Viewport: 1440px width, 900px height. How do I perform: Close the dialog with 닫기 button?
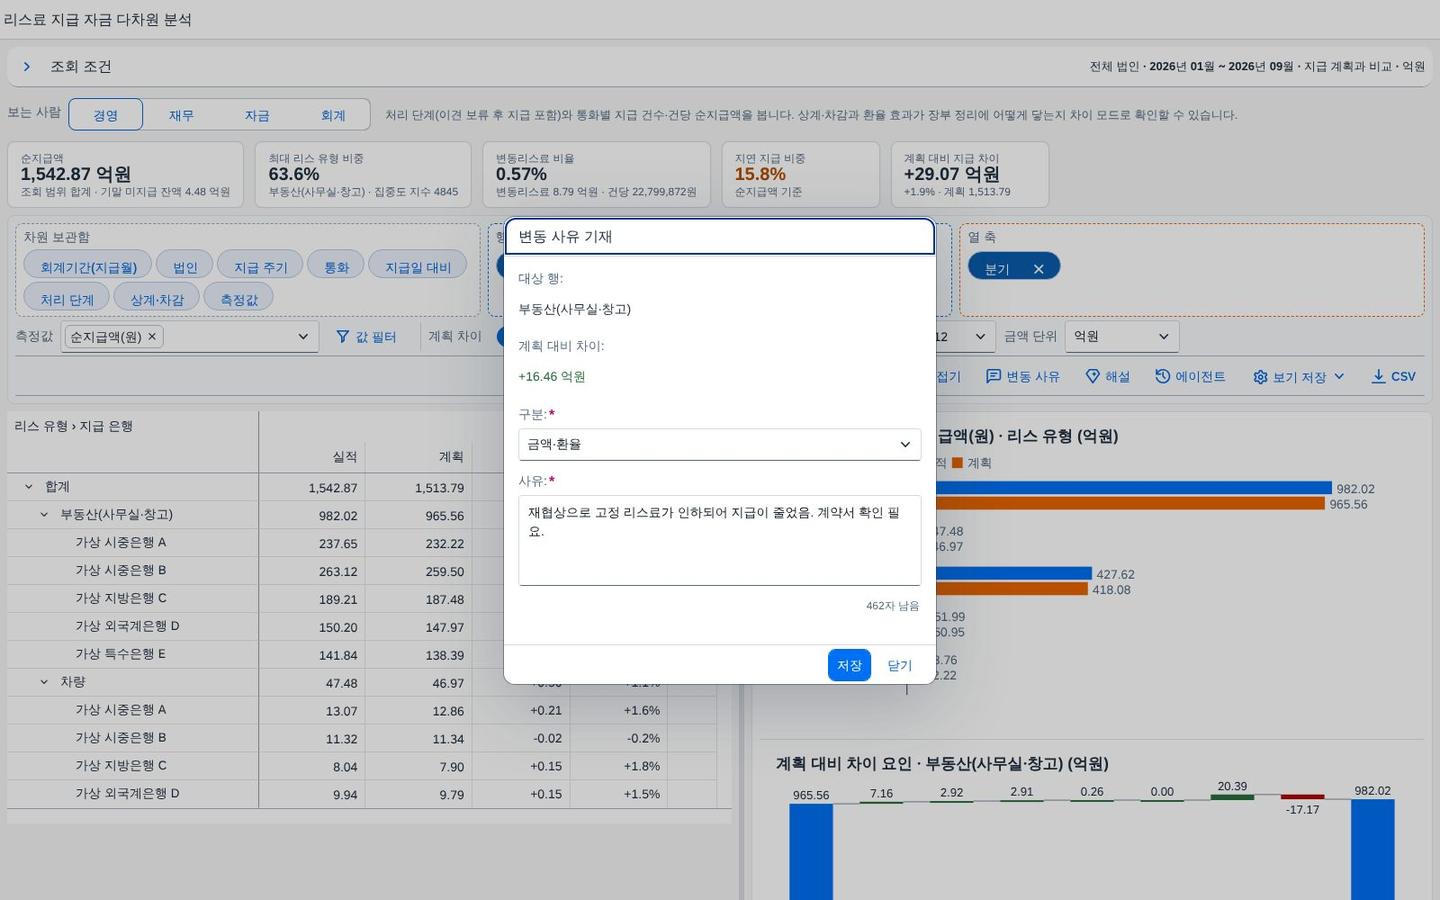(900, 665)
